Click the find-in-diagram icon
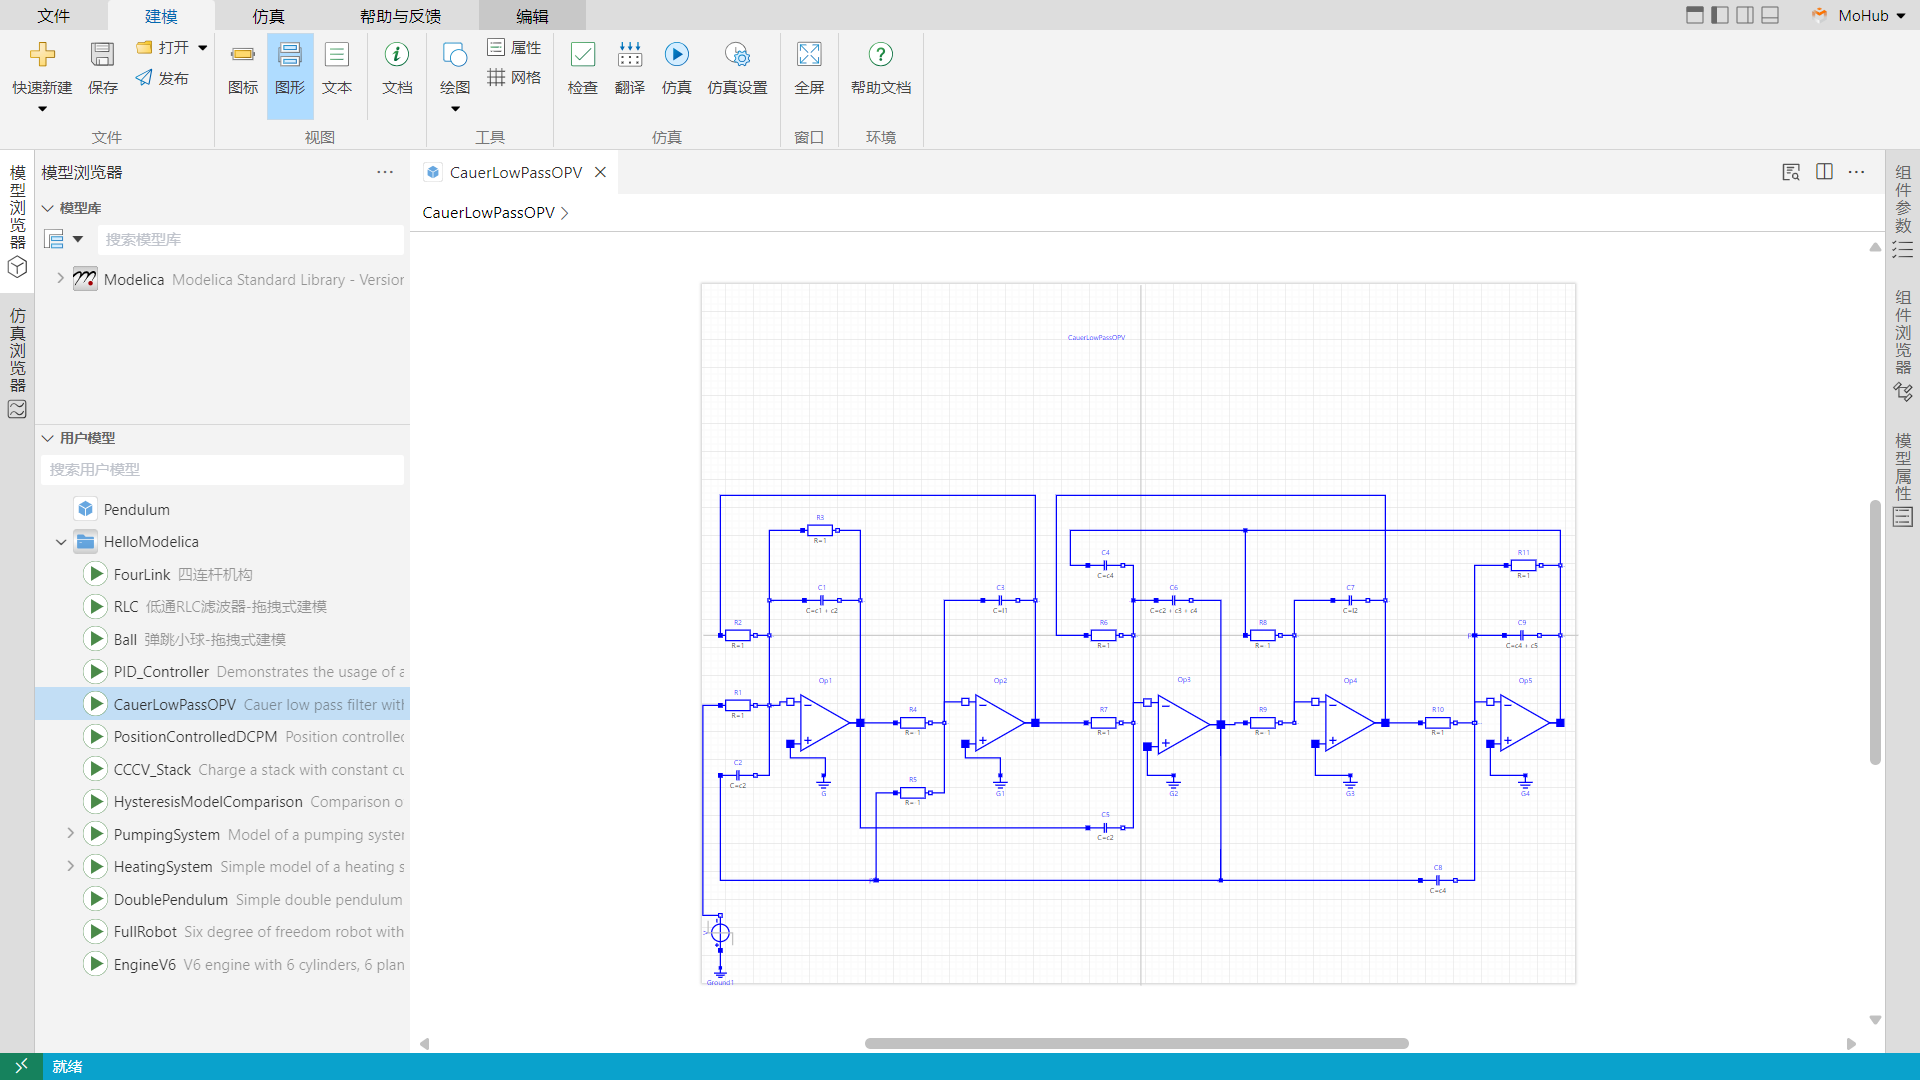This screenshot has height=1080, width=1920. (x=1790, y=172)
